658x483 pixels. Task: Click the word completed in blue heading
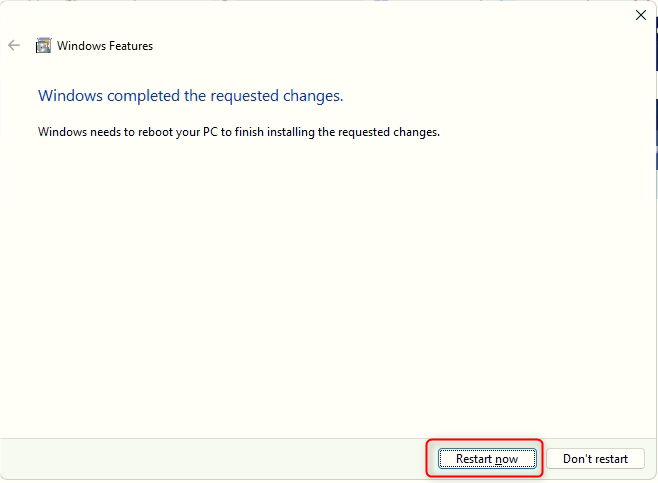(x=144, y=97)
